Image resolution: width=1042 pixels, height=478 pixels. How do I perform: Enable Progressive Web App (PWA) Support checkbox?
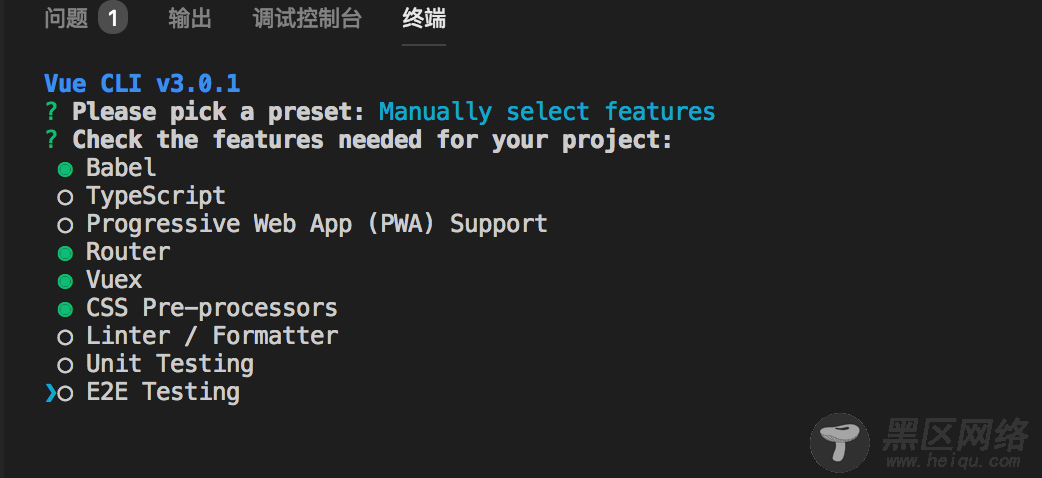point(64,225)
